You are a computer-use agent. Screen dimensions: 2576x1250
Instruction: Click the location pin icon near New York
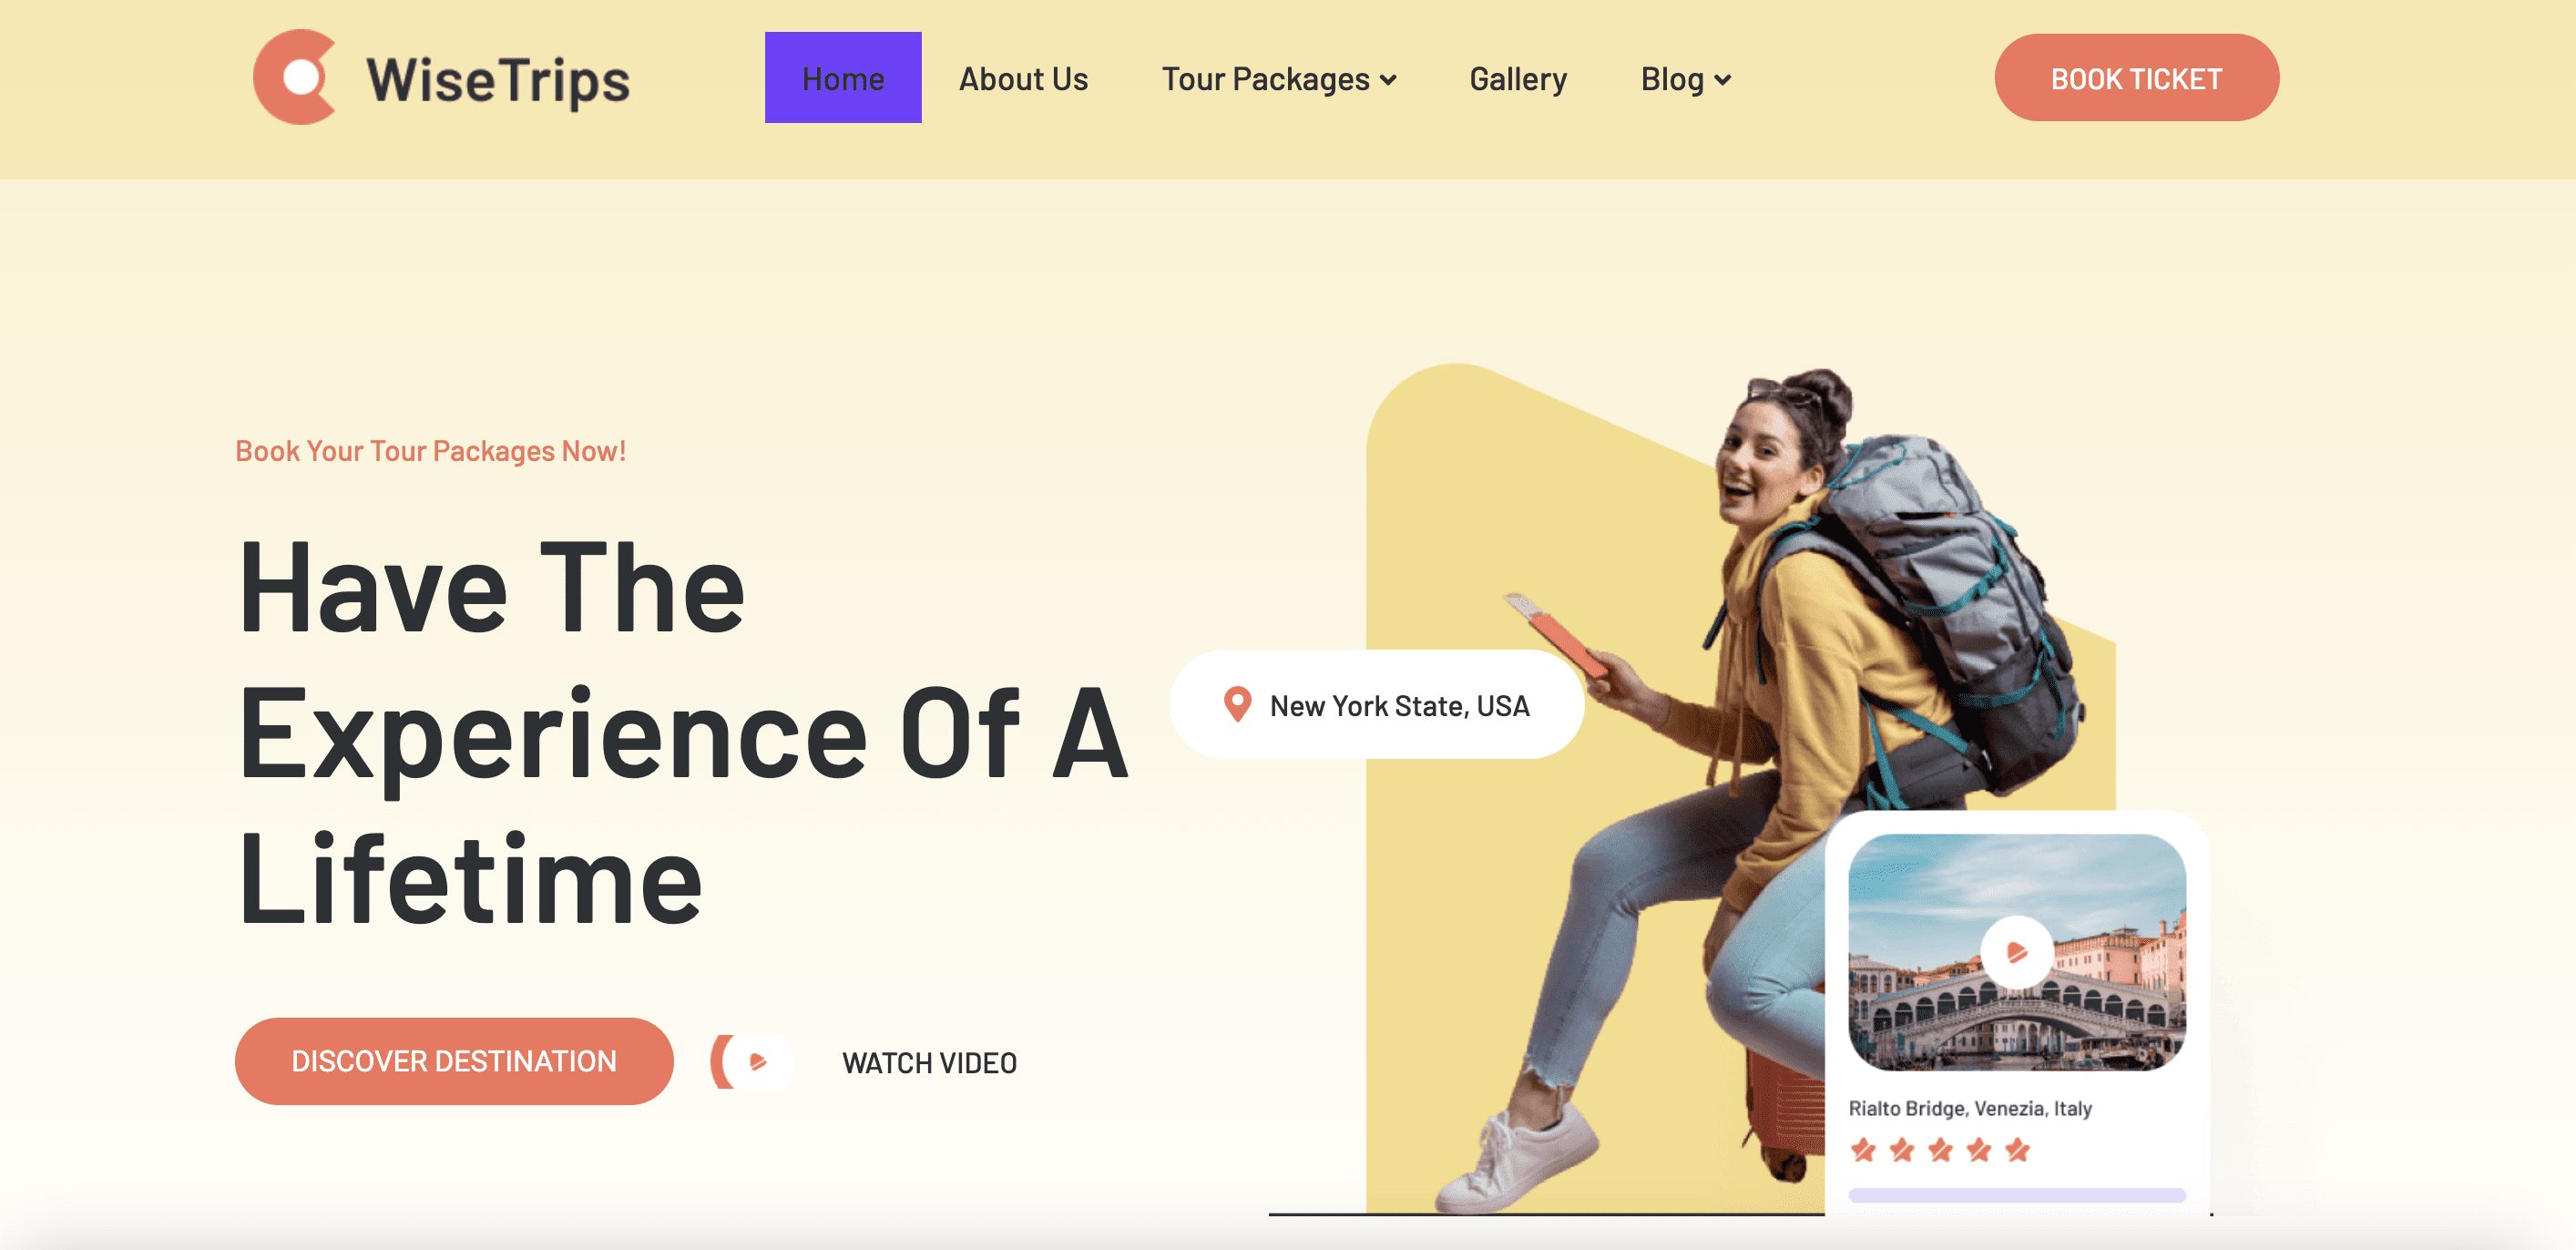(1237, 704)
